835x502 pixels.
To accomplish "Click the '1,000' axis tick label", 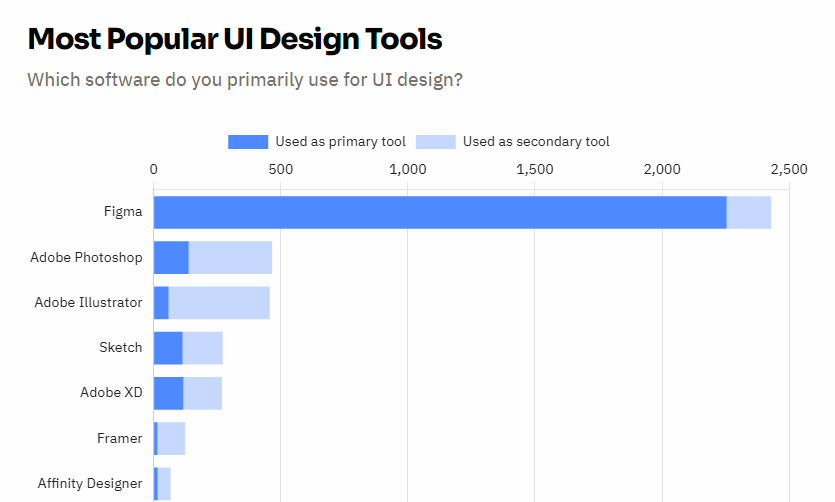I will coord(408,169).
